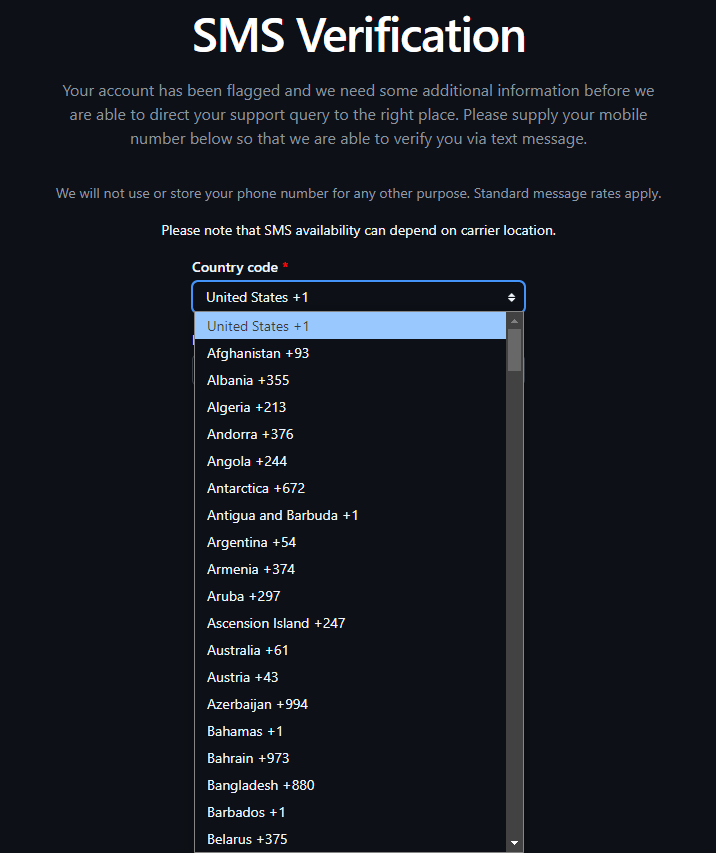Click the scrollbar up arrow in list
This screenshot has width=716, height=853.
coord(514,321)
